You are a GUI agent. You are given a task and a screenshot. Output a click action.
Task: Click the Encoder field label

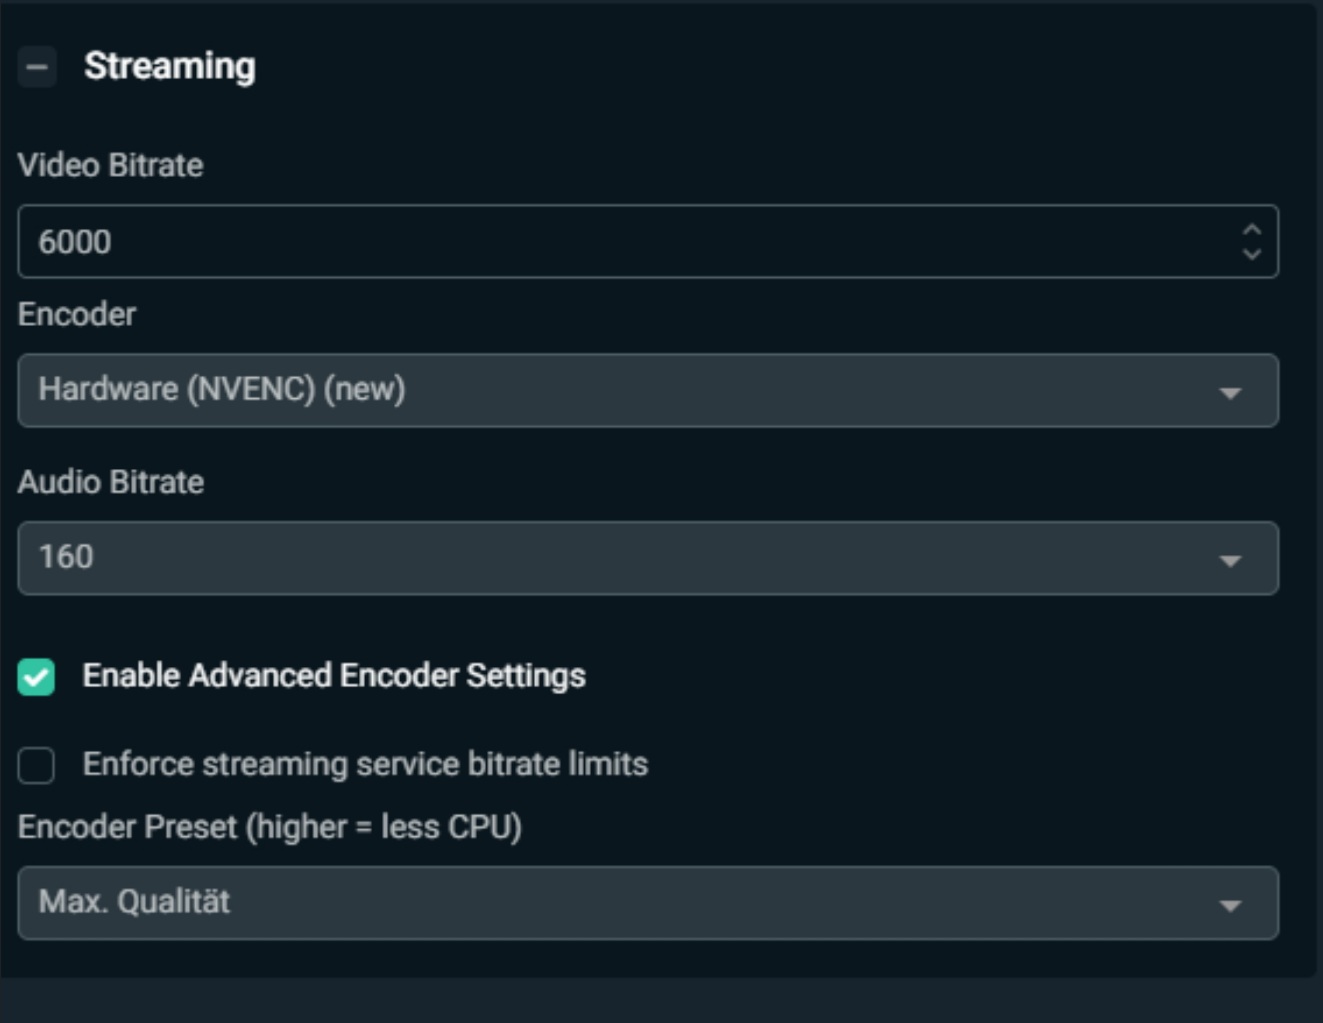click(x=77, y=314)
